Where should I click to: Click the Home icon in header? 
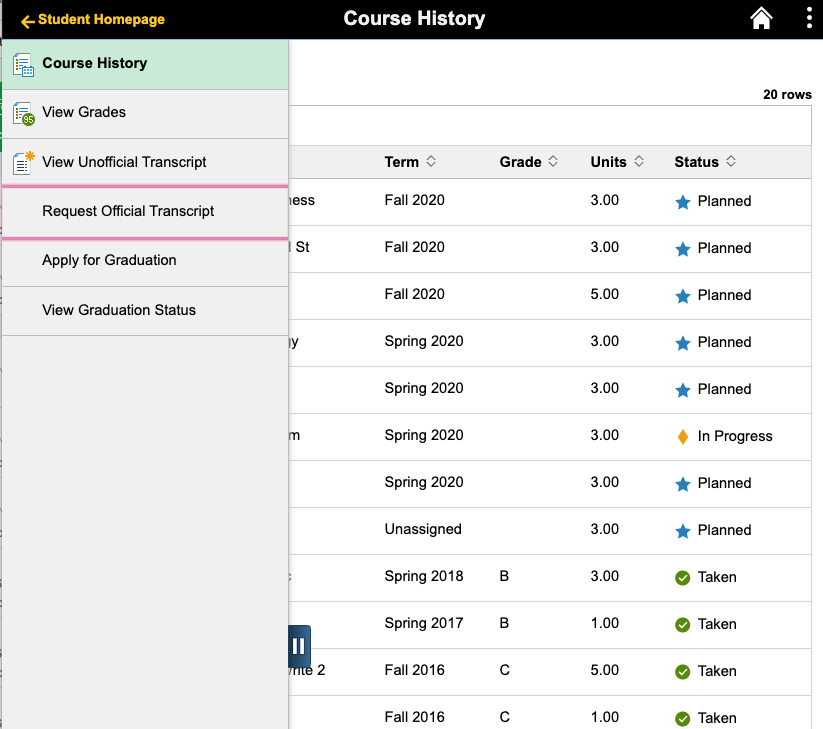click(761, 19)
